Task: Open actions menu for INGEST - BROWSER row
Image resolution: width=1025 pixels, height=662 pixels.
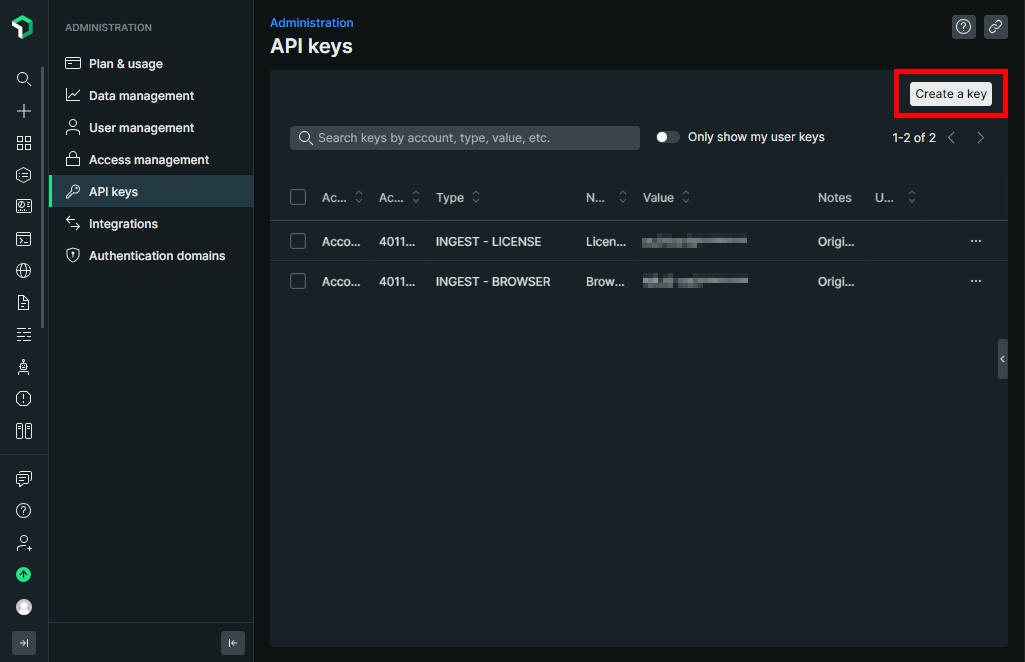Action: [x=976, y=281]
